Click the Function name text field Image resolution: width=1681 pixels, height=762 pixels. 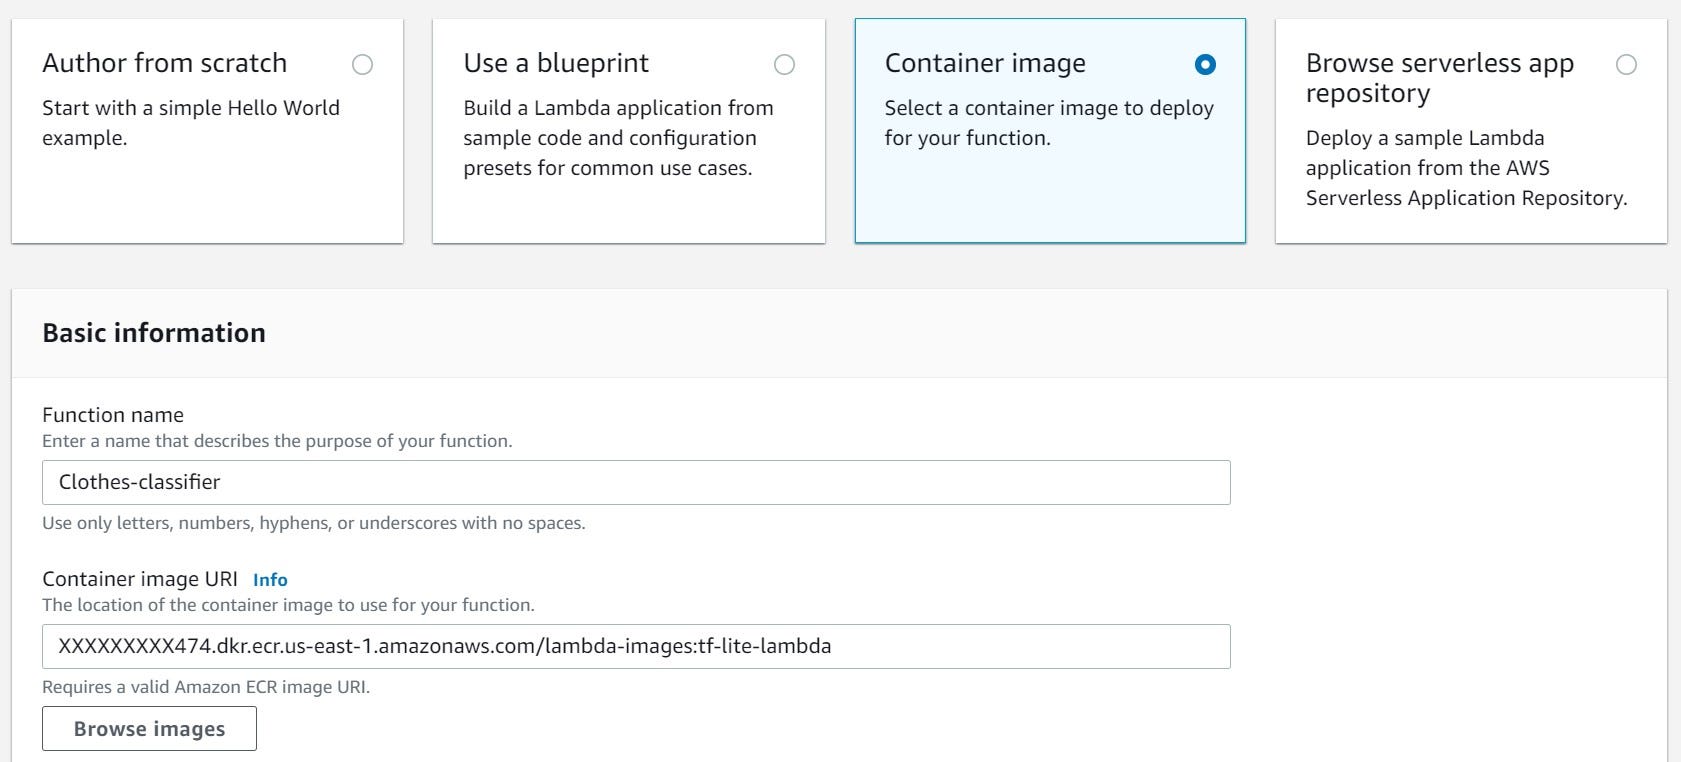(636, 482)
